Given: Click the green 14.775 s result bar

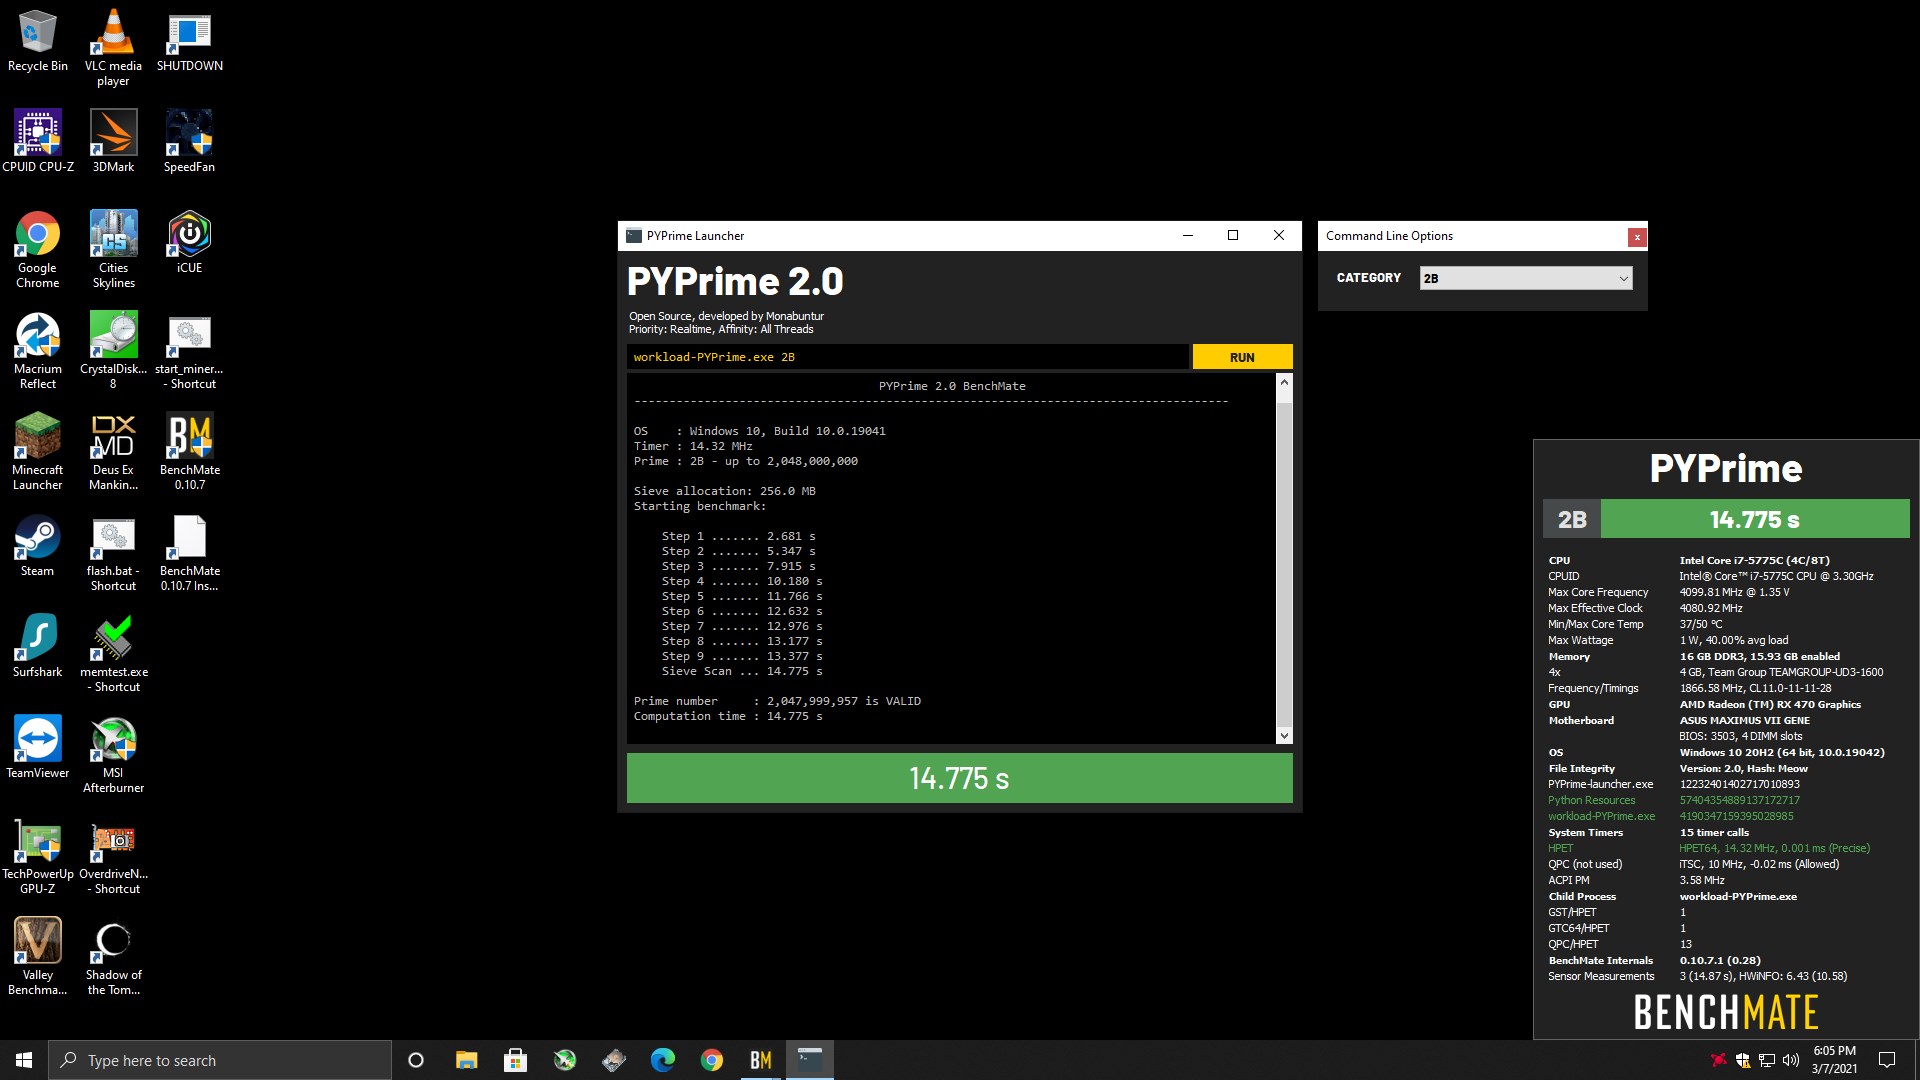Looking at the screenshot, I should tap(959, 778).
